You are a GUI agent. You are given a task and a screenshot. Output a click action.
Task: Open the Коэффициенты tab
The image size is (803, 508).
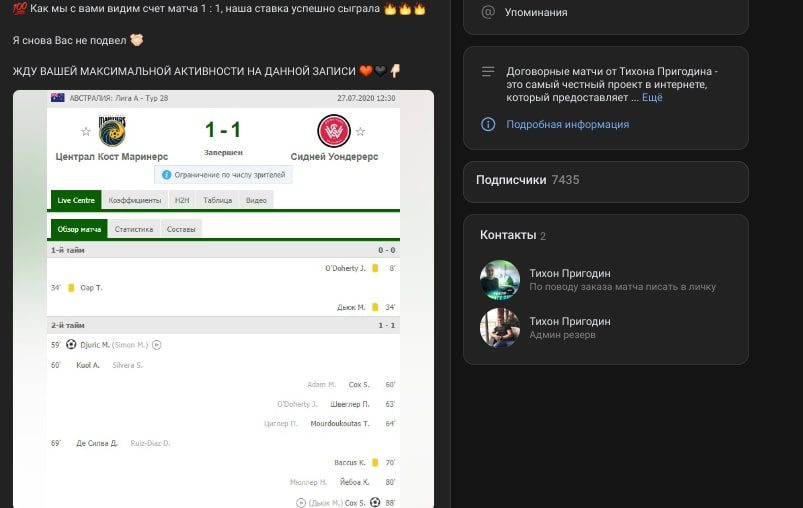pyautogui.click(x=135, y=200)
